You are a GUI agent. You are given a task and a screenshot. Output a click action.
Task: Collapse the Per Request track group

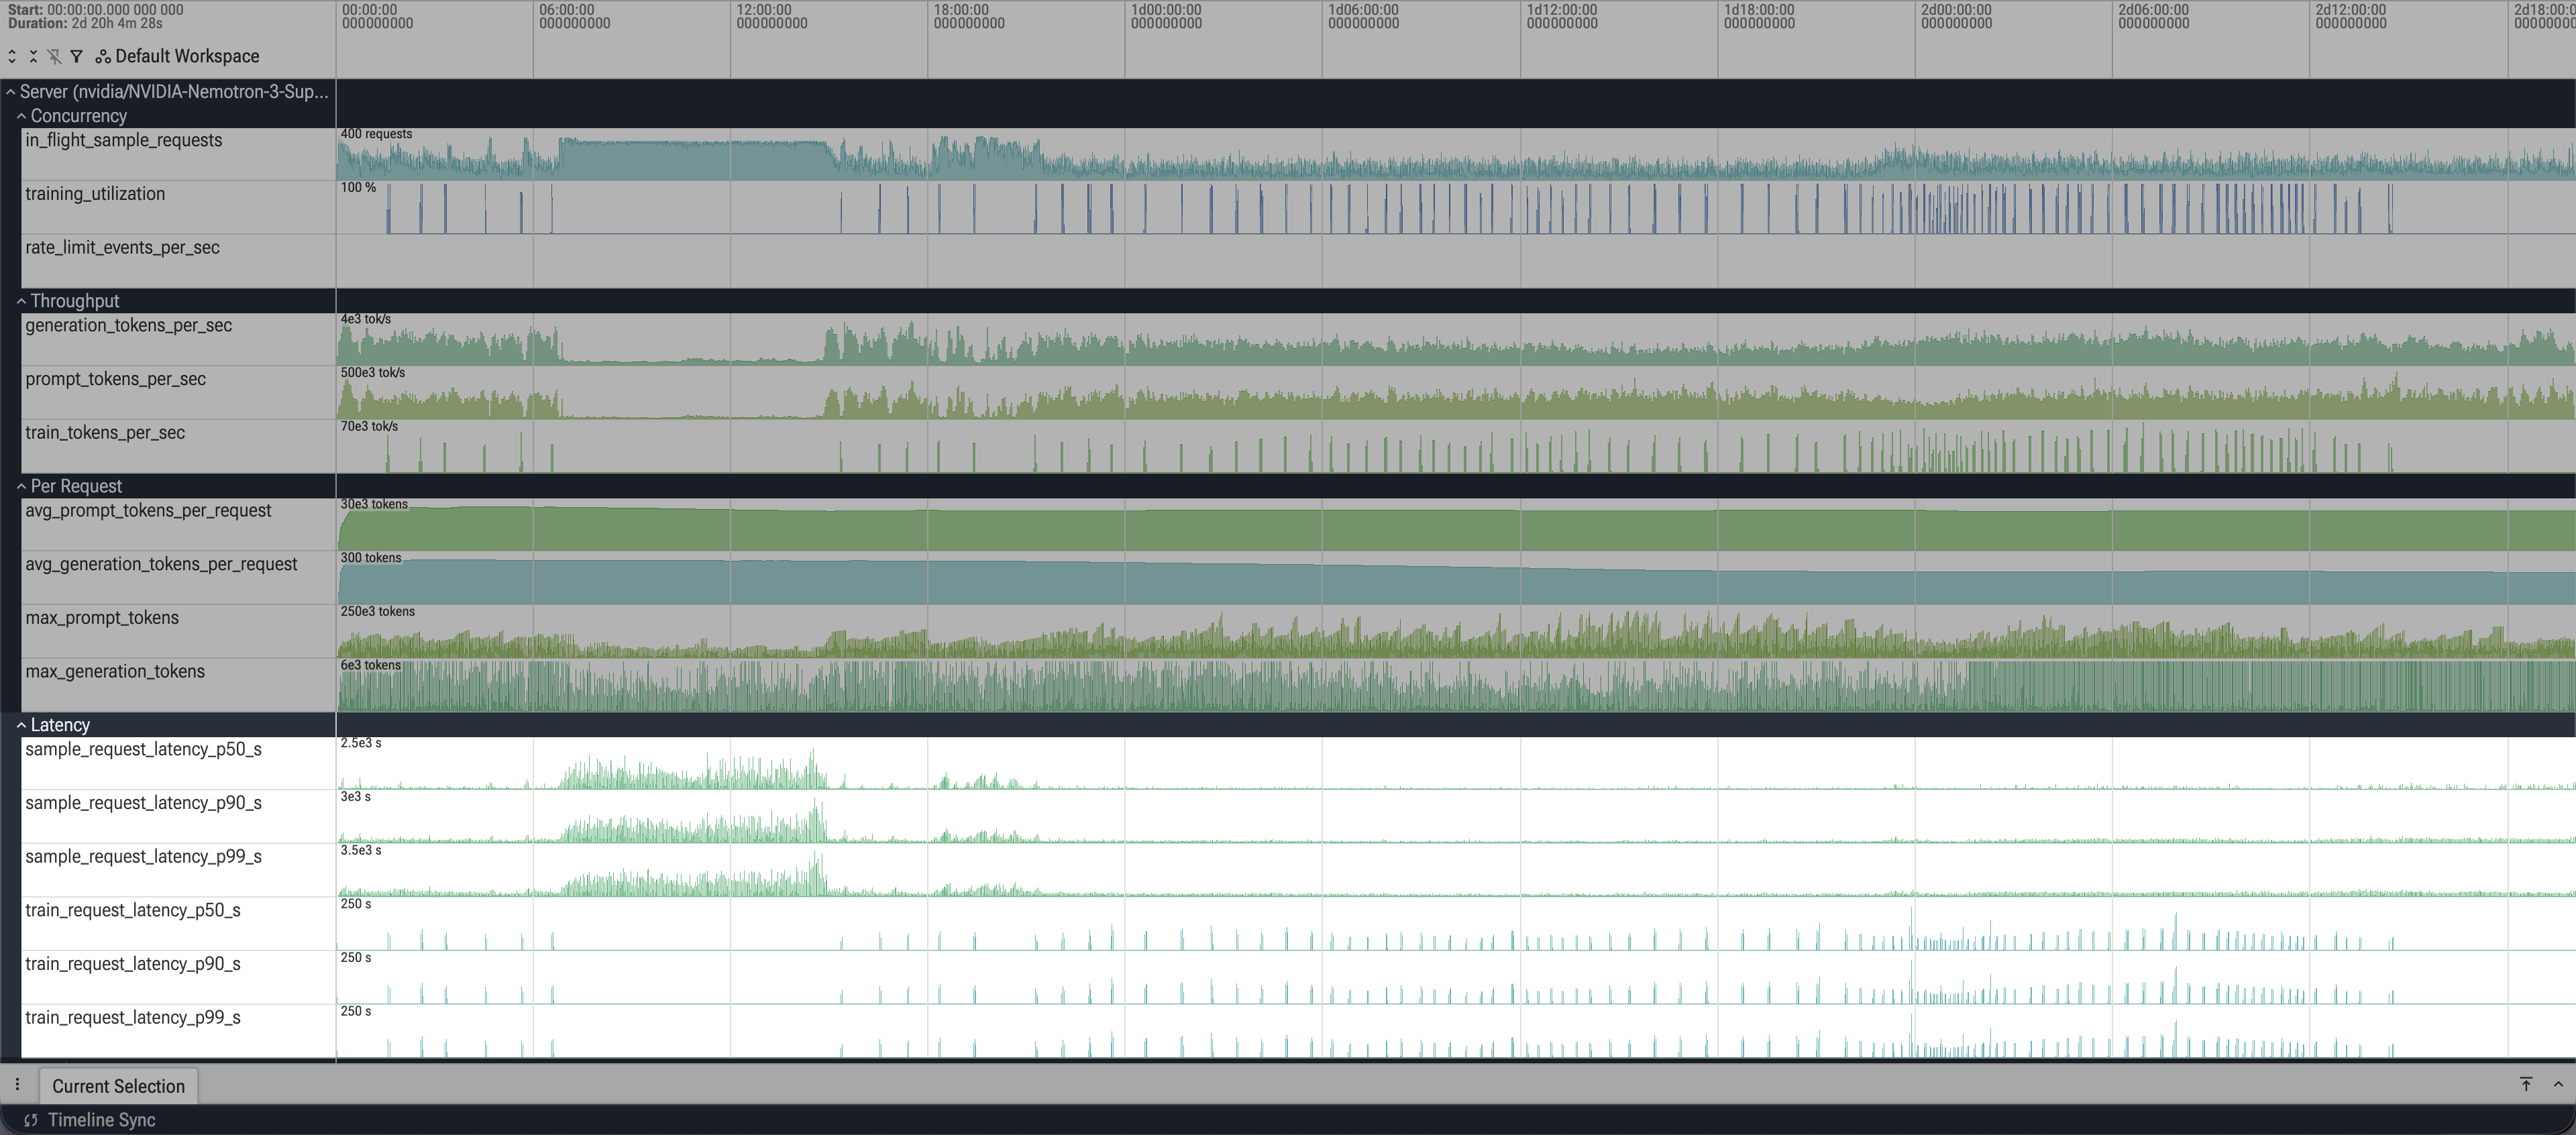click(x=21, y=486)
